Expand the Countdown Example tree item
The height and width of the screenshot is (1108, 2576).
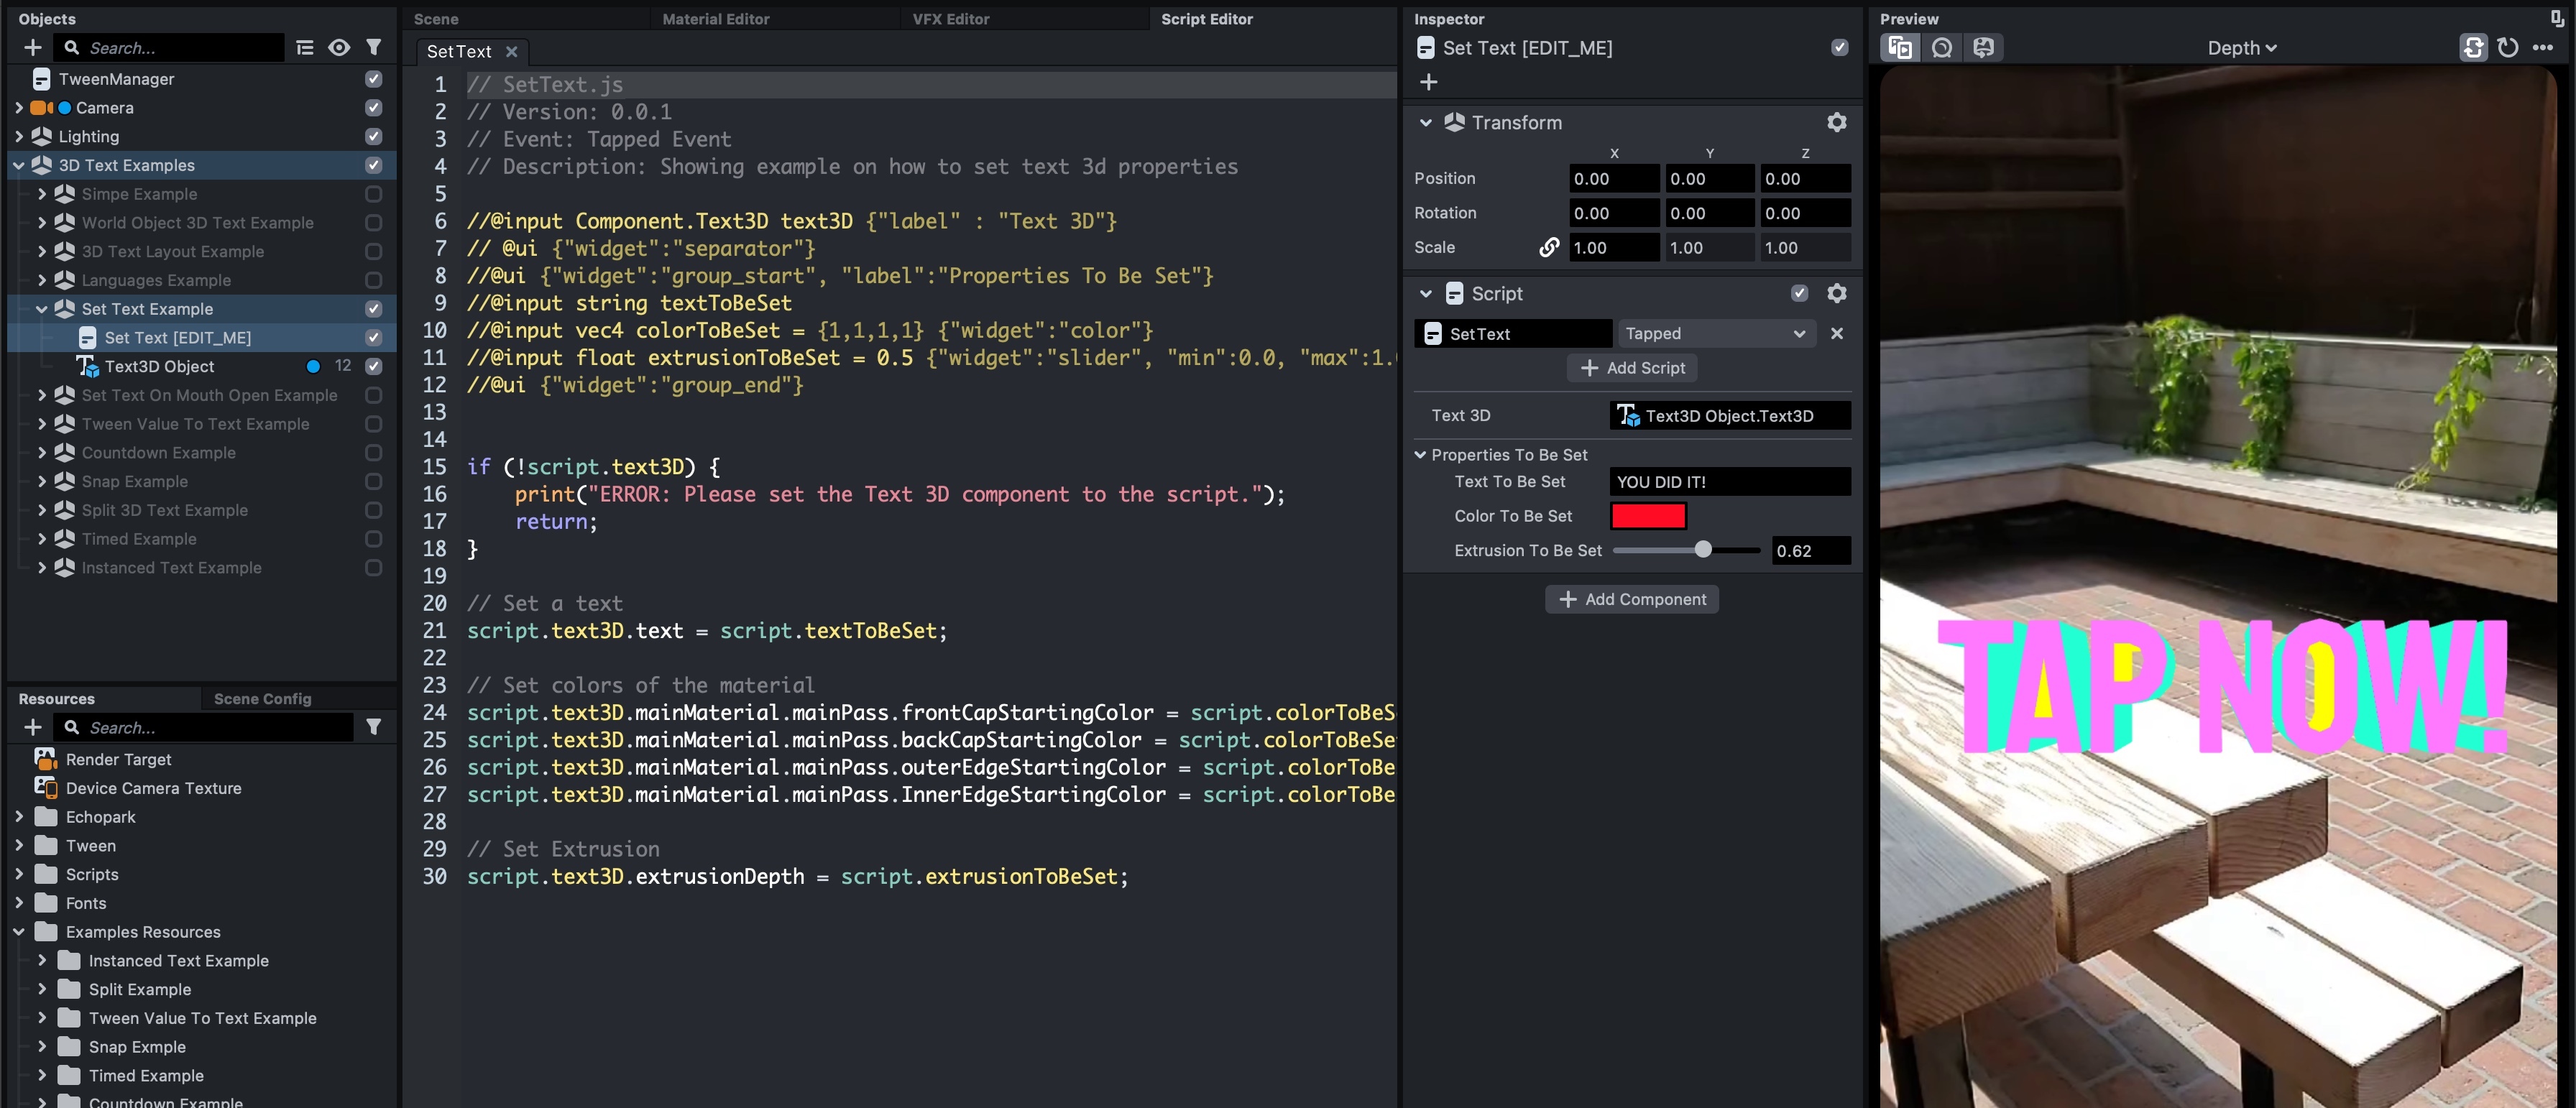(x=42, y=453)
